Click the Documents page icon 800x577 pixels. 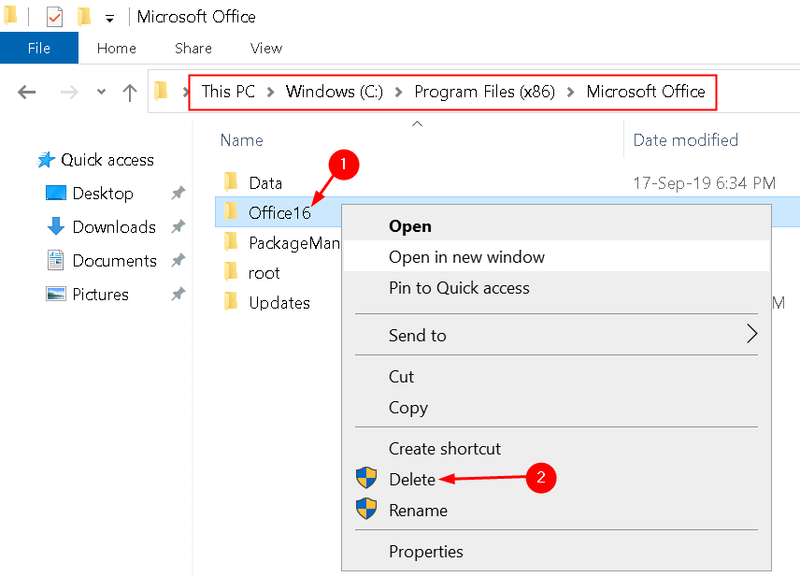click(x=56, y=260)
